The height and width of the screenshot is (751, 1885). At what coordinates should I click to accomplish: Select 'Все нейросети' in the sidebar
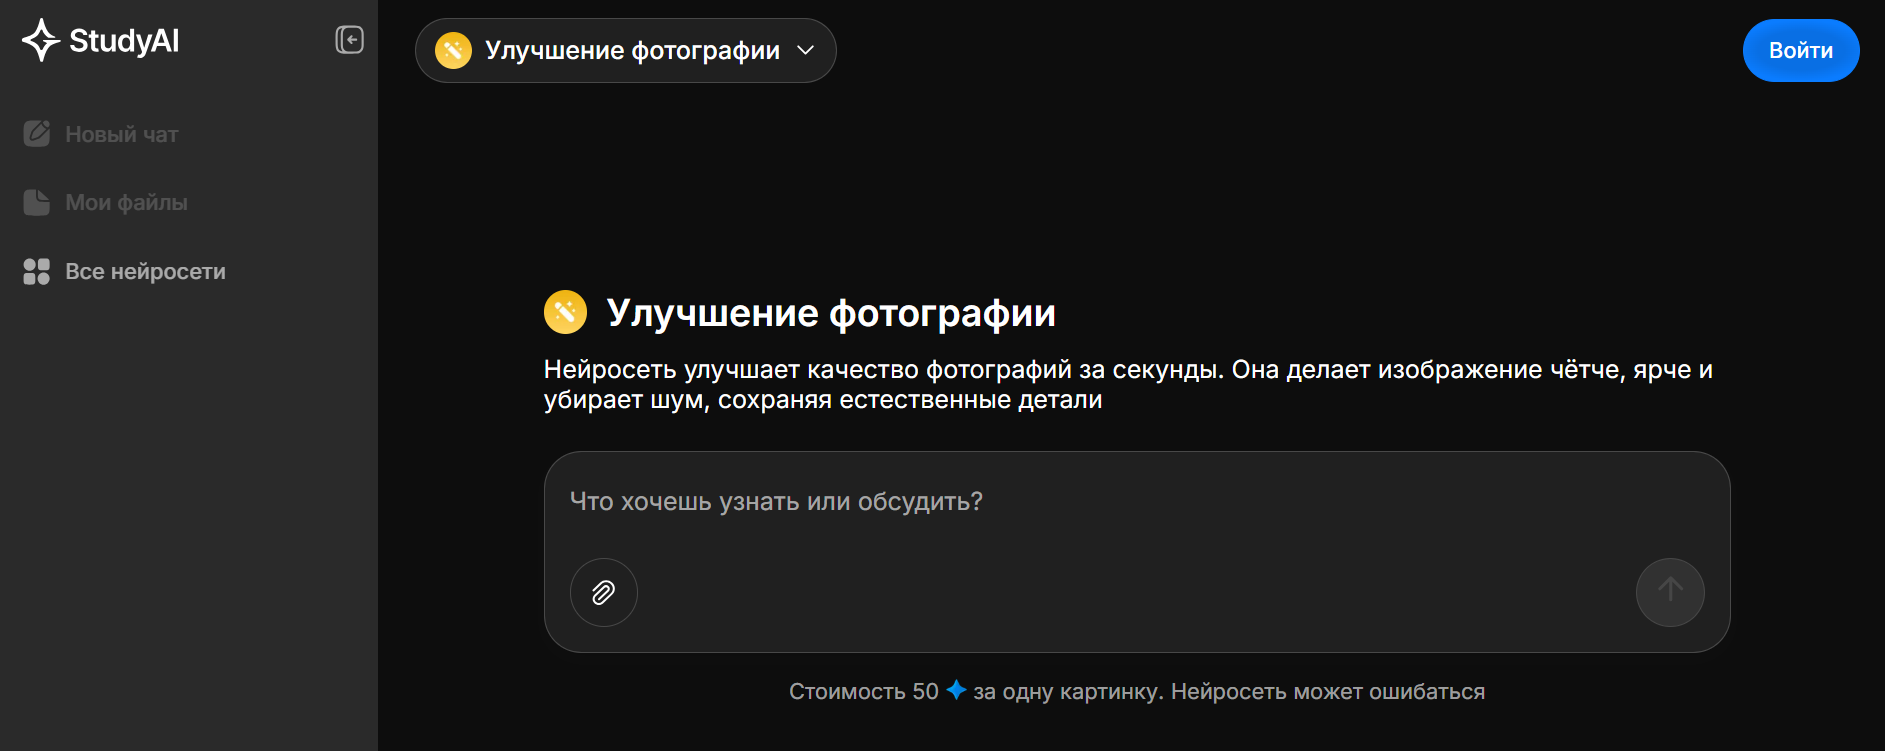[145, 272]
